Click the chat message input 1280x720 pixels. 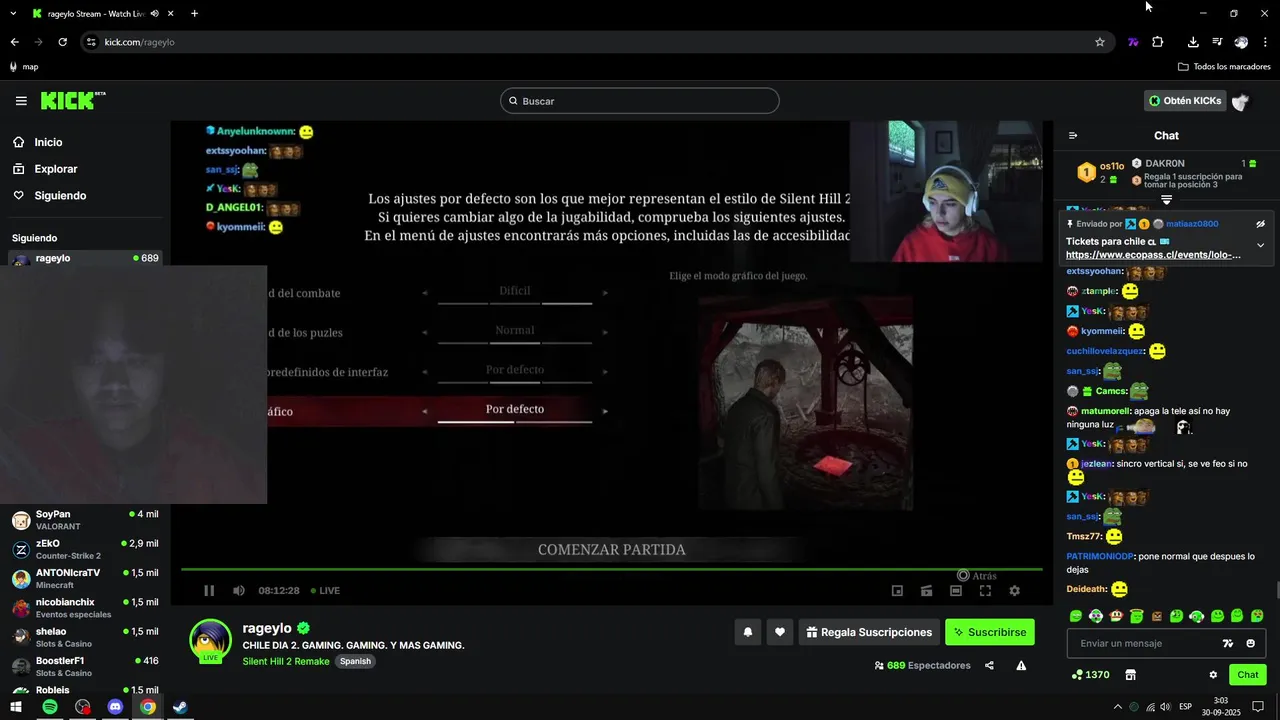[x=1140, y=644]
